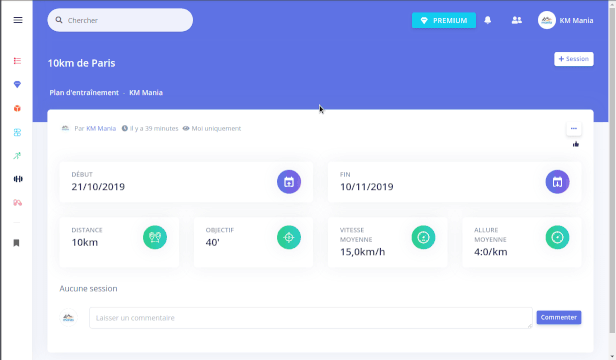Image resolution: width=616 pixels, height=360 pixels.
Task: Select the start date 21/10/2019
Action: pyautogui.click(x=98, y=187)
